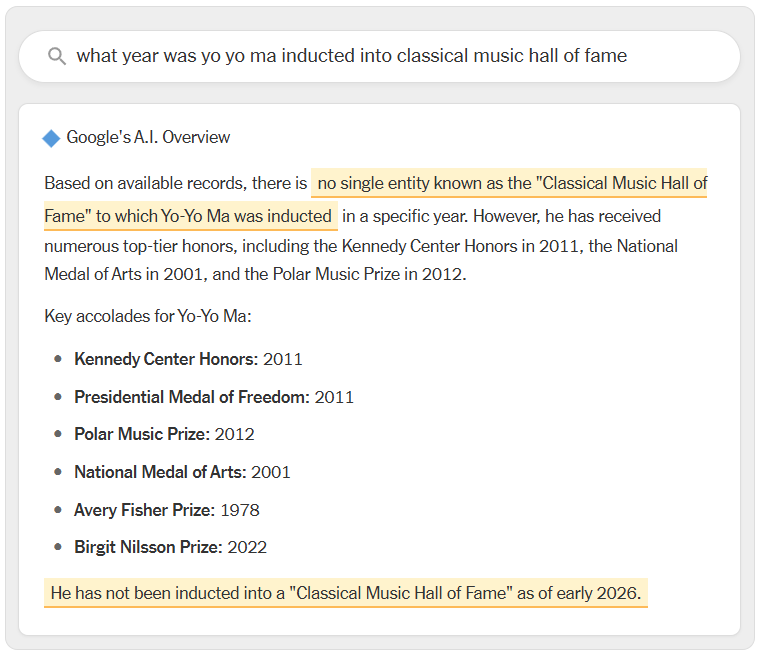Click the year 1978 in the list

click(x=240, y=510)
